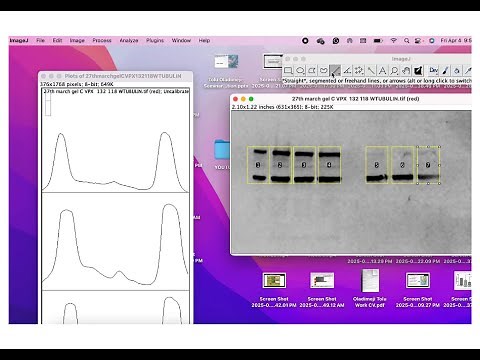This screenshot has width=480, height=360.
Task: Select the Oval selection tool
Action: pyautogui.click(x=300, y=70)
